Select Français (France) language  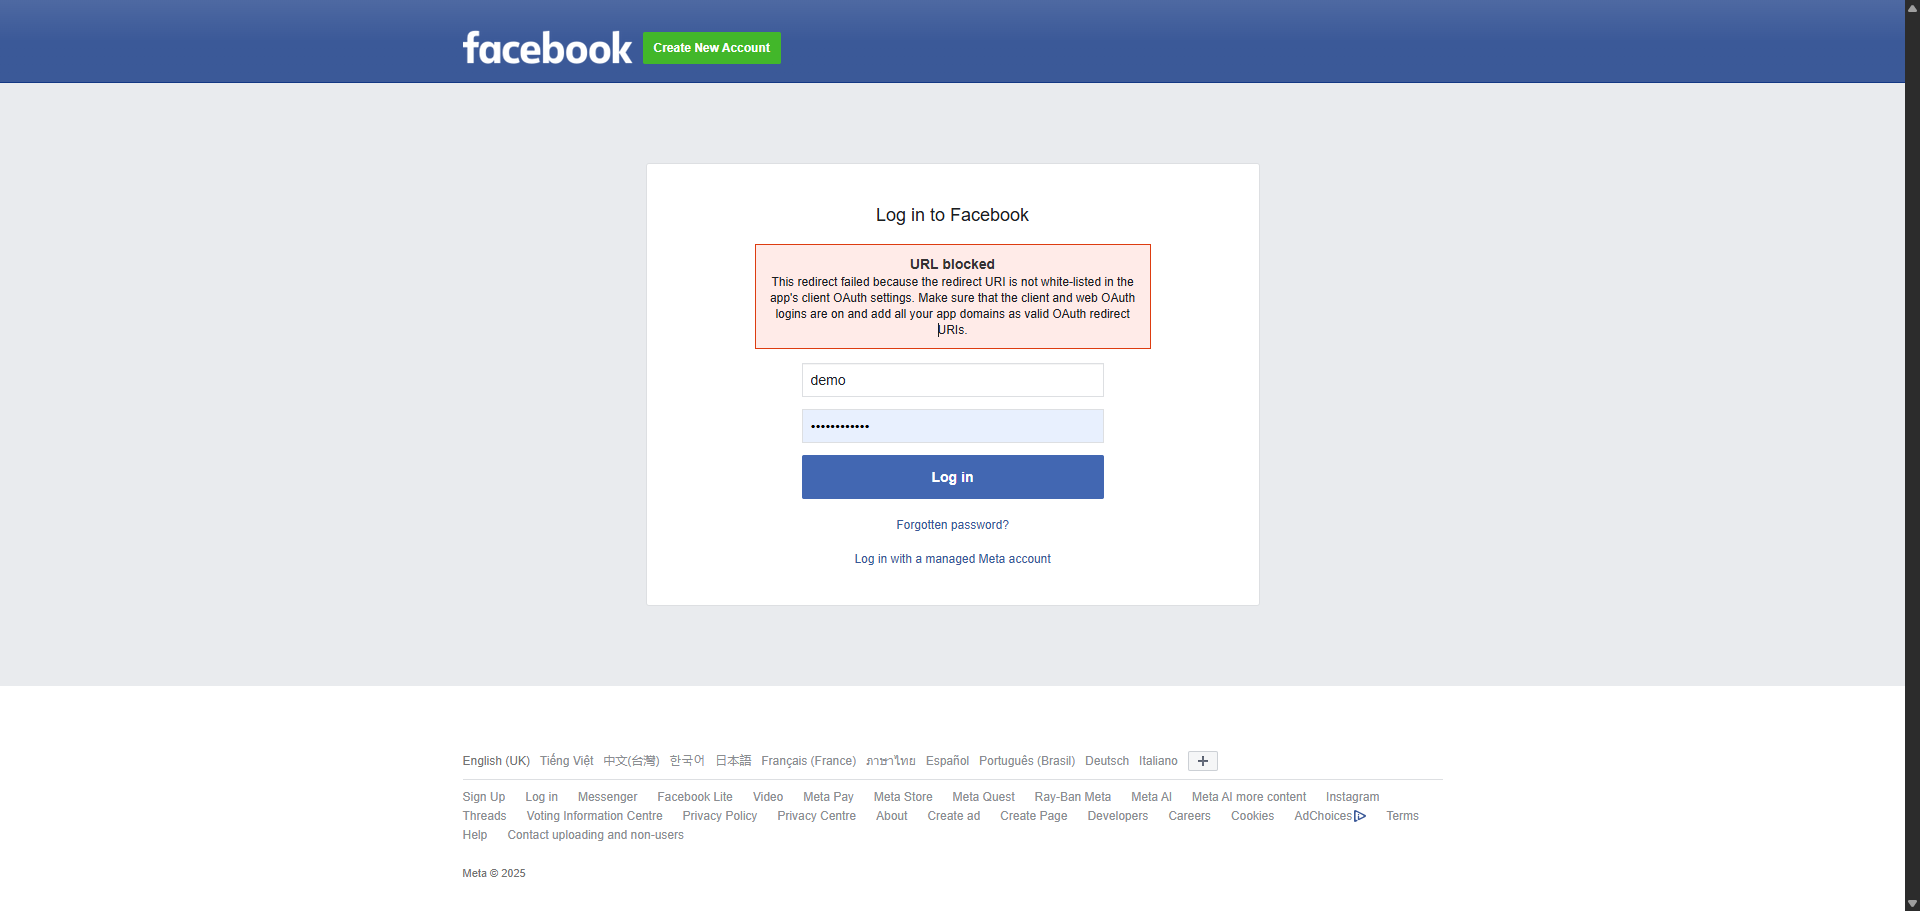808,761
